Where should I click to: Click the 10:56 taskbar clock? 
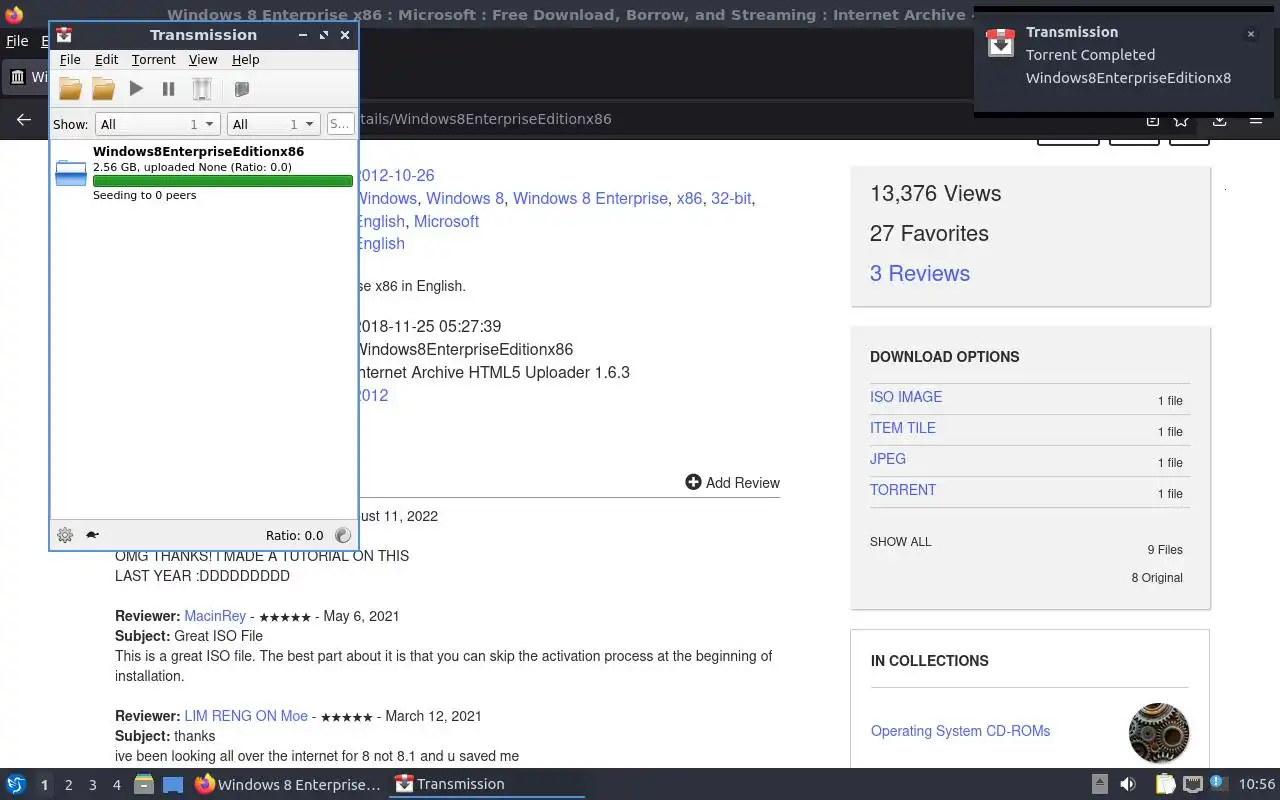1257,785
